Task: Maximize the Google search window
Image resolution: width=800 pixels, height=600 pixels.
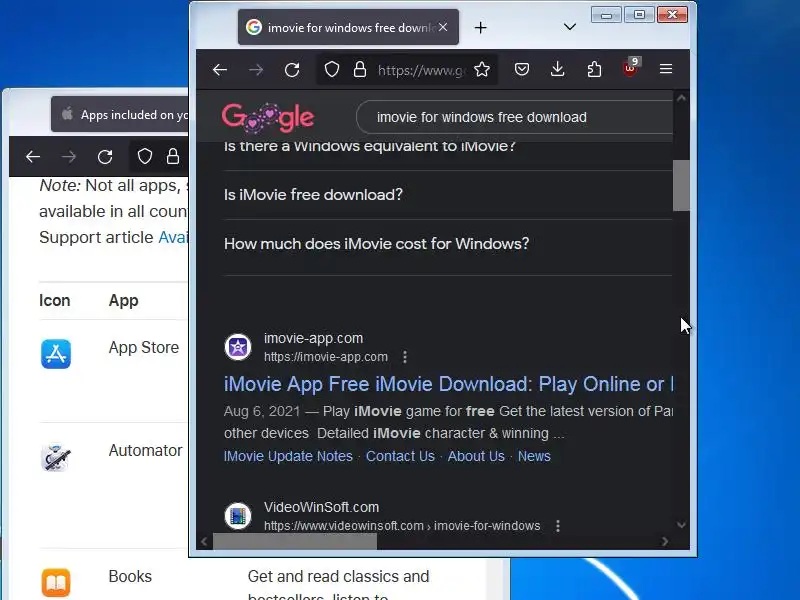Action: (639, 15)
